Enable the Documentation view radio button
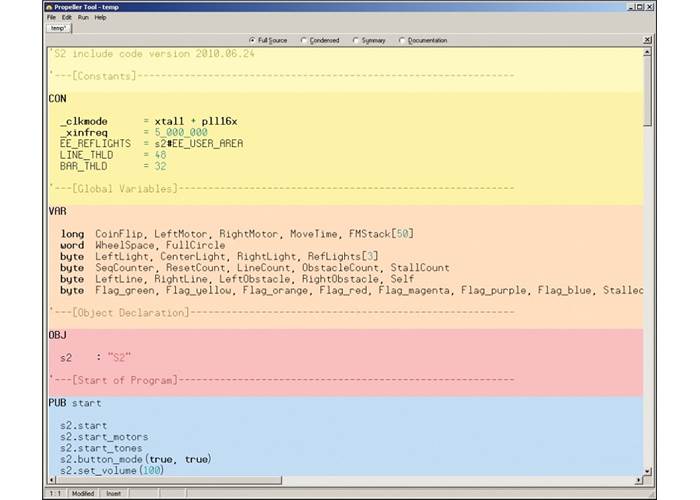Viewport: 700px width, 500px height. pyautogui.click(x=402, y=41)
